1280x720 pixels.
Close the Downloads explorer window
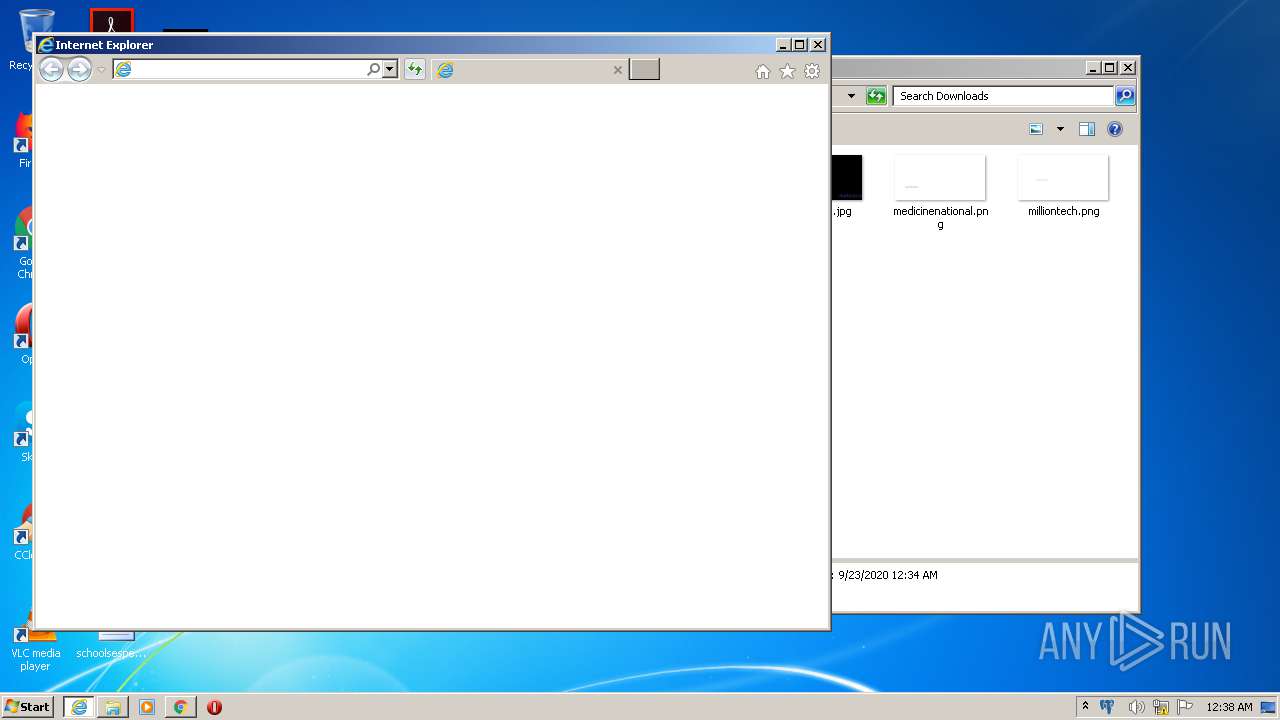1128,68
